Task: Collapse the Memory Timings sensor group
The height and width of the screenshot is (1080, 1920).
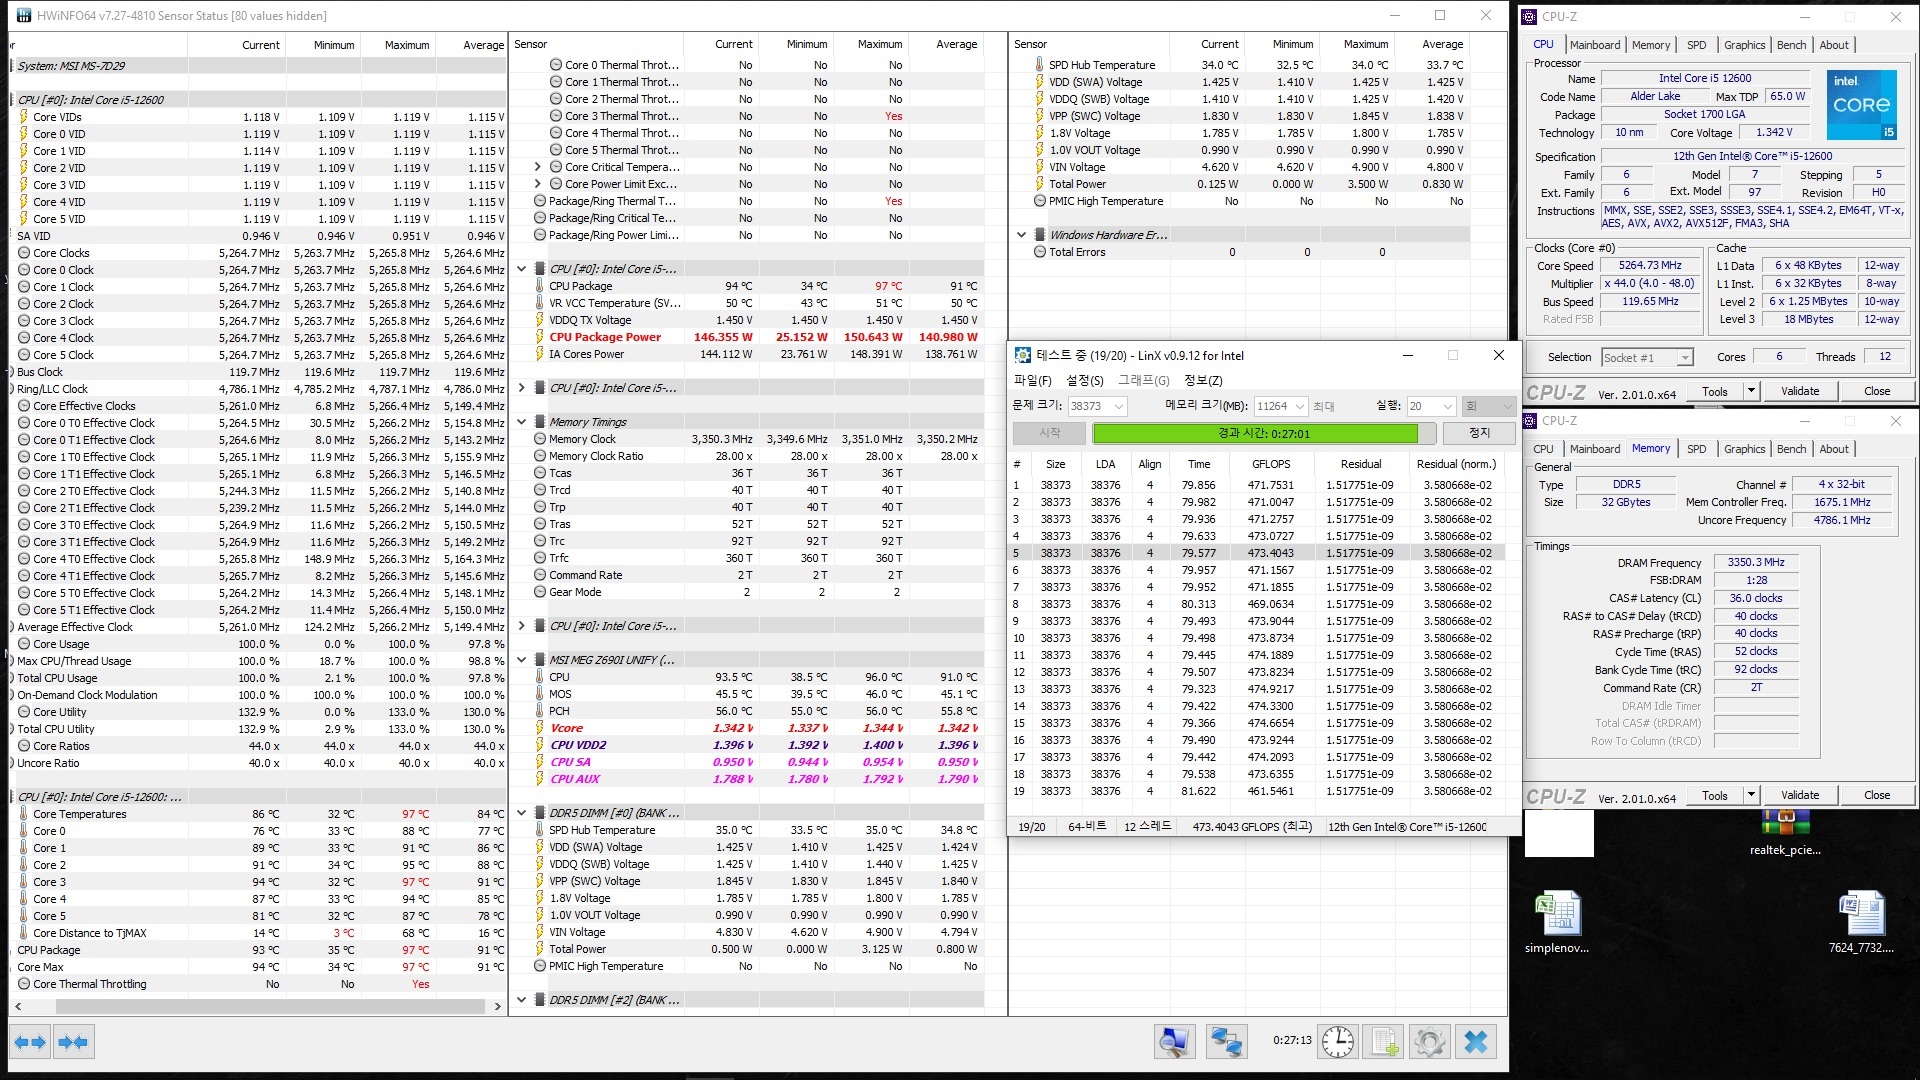Action: click(521, 422)
